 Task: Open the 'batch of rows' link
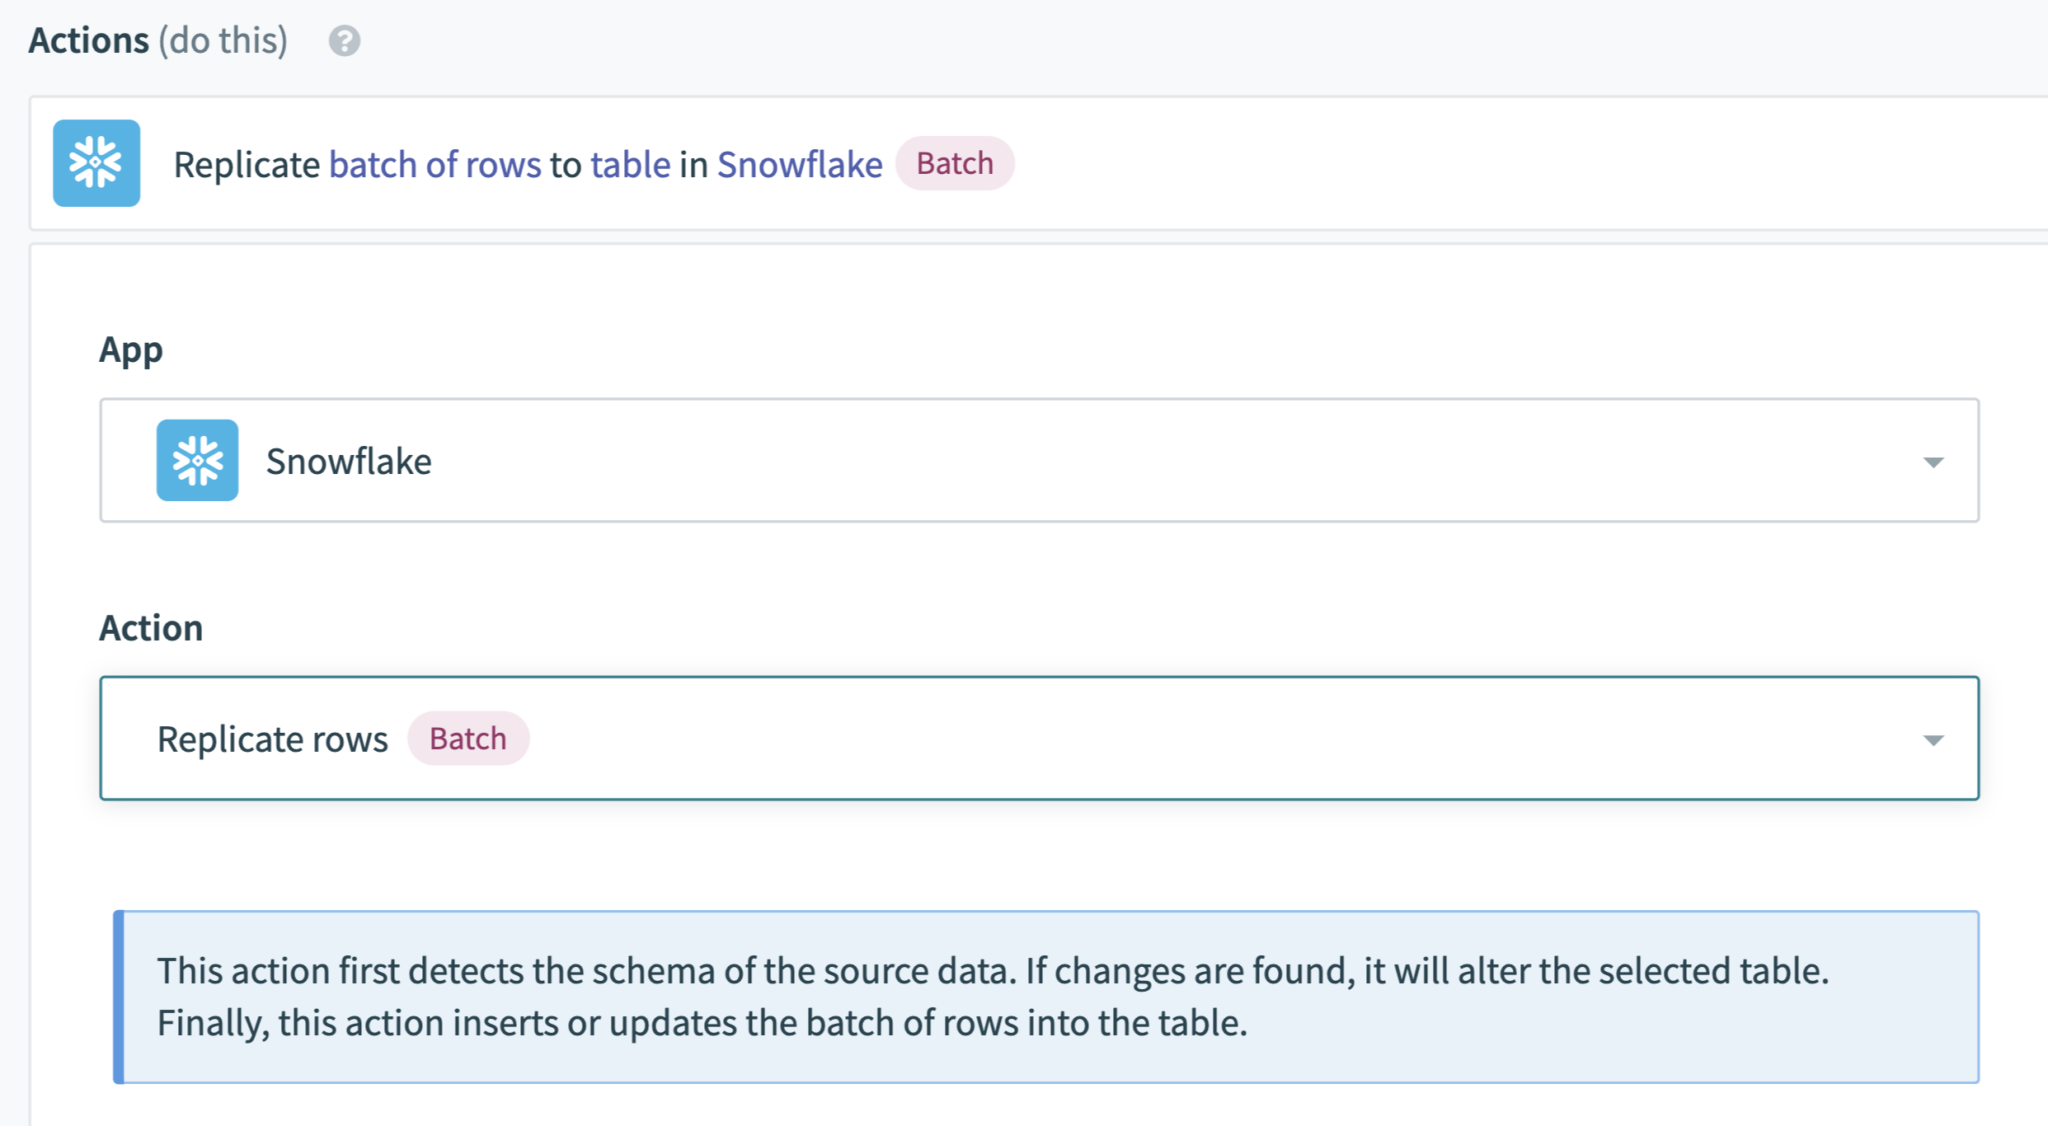(x=435, y=164)
